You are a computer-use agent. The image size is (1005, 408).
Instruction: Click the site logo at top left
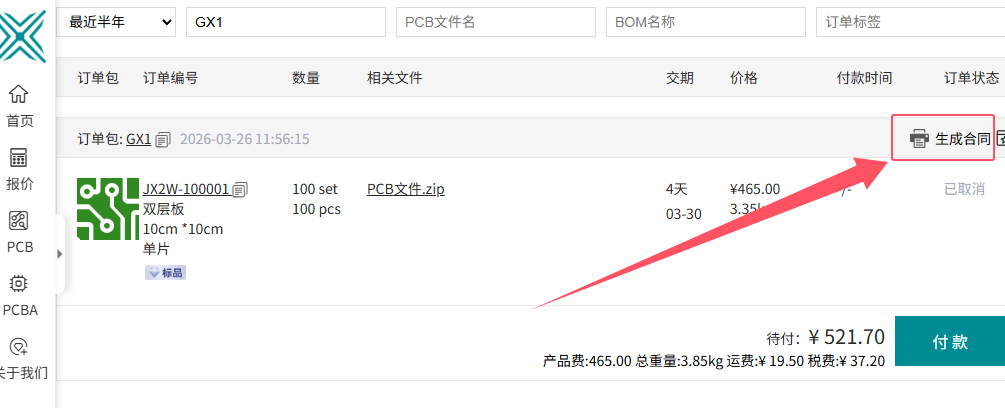click(x=22, y=35)
